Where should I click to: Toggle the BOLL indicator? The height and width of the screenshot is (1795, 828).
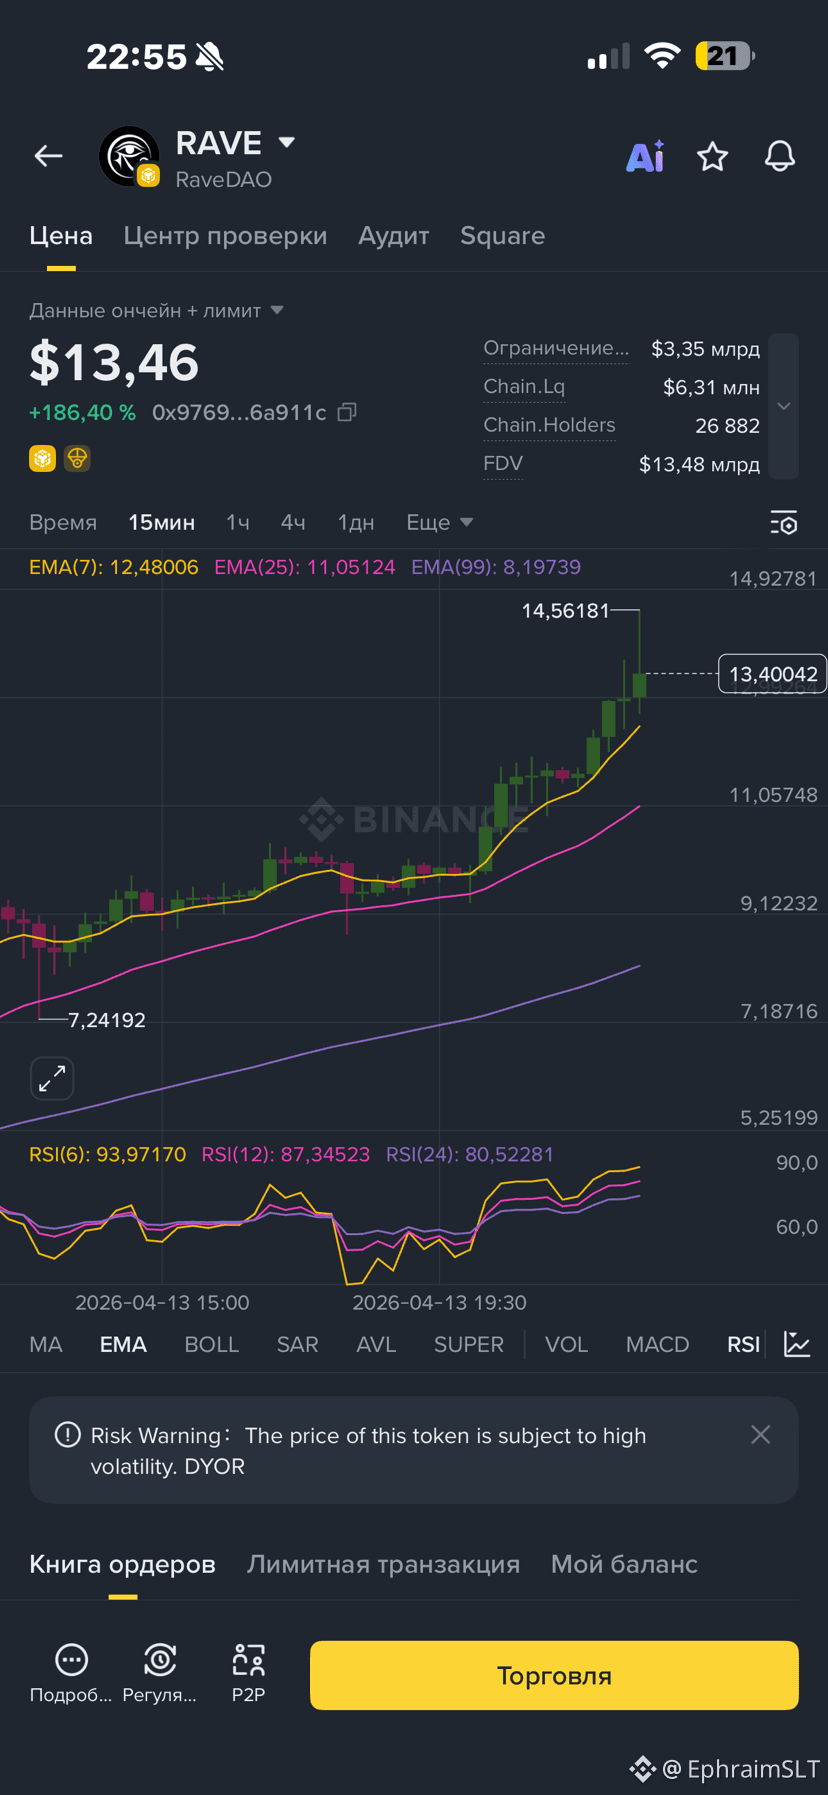[211, 1344]
